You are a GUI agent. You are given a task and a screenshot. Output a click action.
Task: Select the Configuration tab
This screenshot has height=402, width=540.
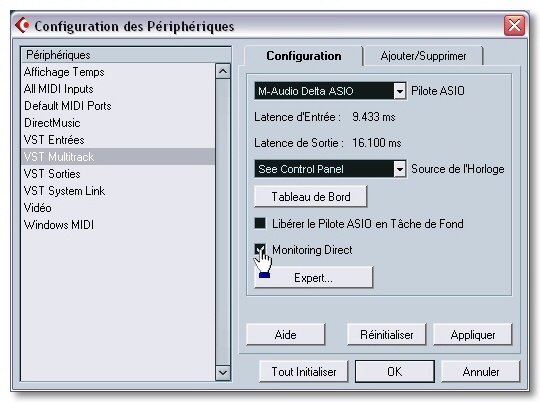pos(304,56)
